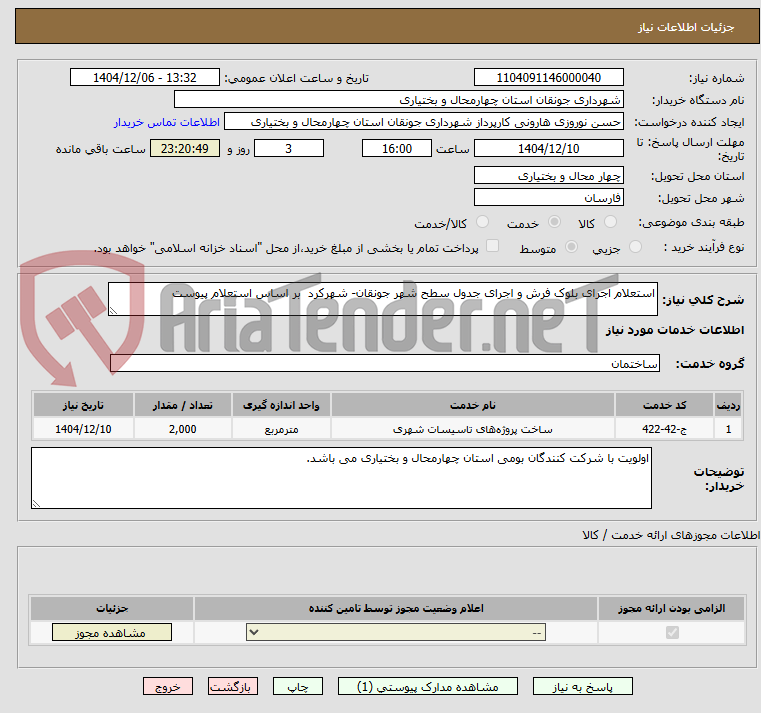The image size is (761, 713).
Task: Click the request creator field
Action: pyautogui.click(x=424, y=122)
